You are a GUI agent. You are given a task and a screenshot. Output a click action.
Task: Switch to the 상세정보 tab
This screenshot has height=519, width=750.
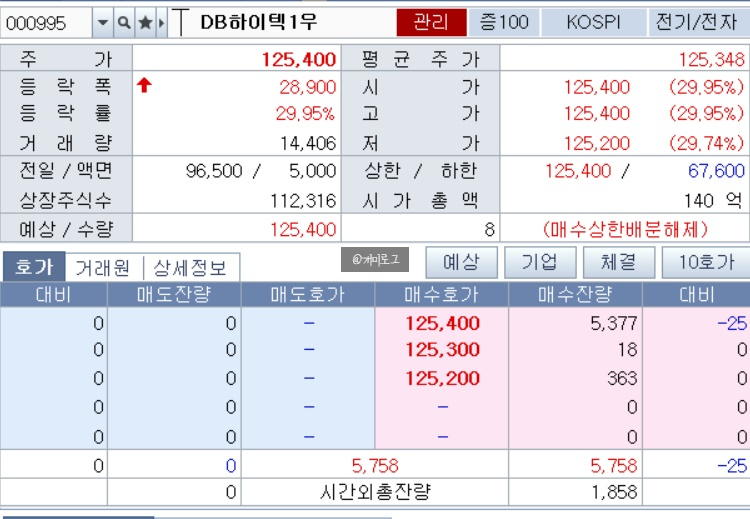click(x=190, y=267)
